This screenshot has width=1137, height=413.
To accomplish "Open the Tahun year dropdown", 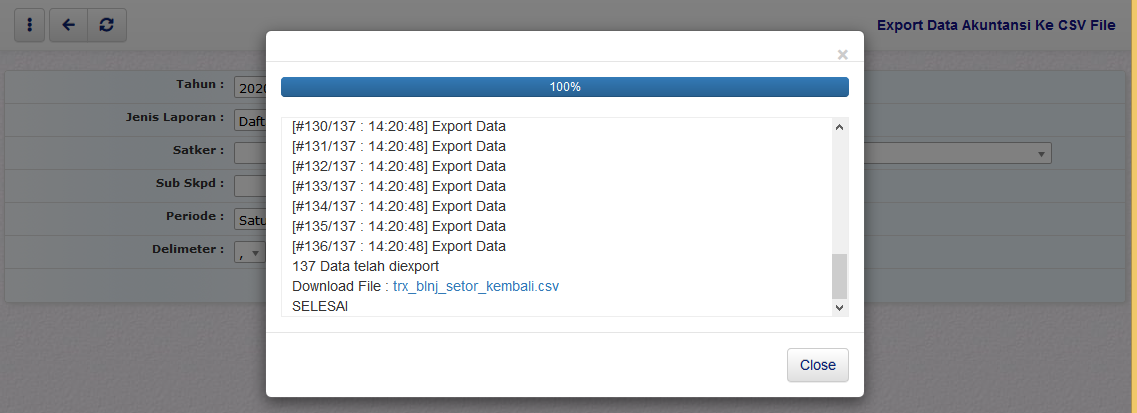I will coord(250,88).
